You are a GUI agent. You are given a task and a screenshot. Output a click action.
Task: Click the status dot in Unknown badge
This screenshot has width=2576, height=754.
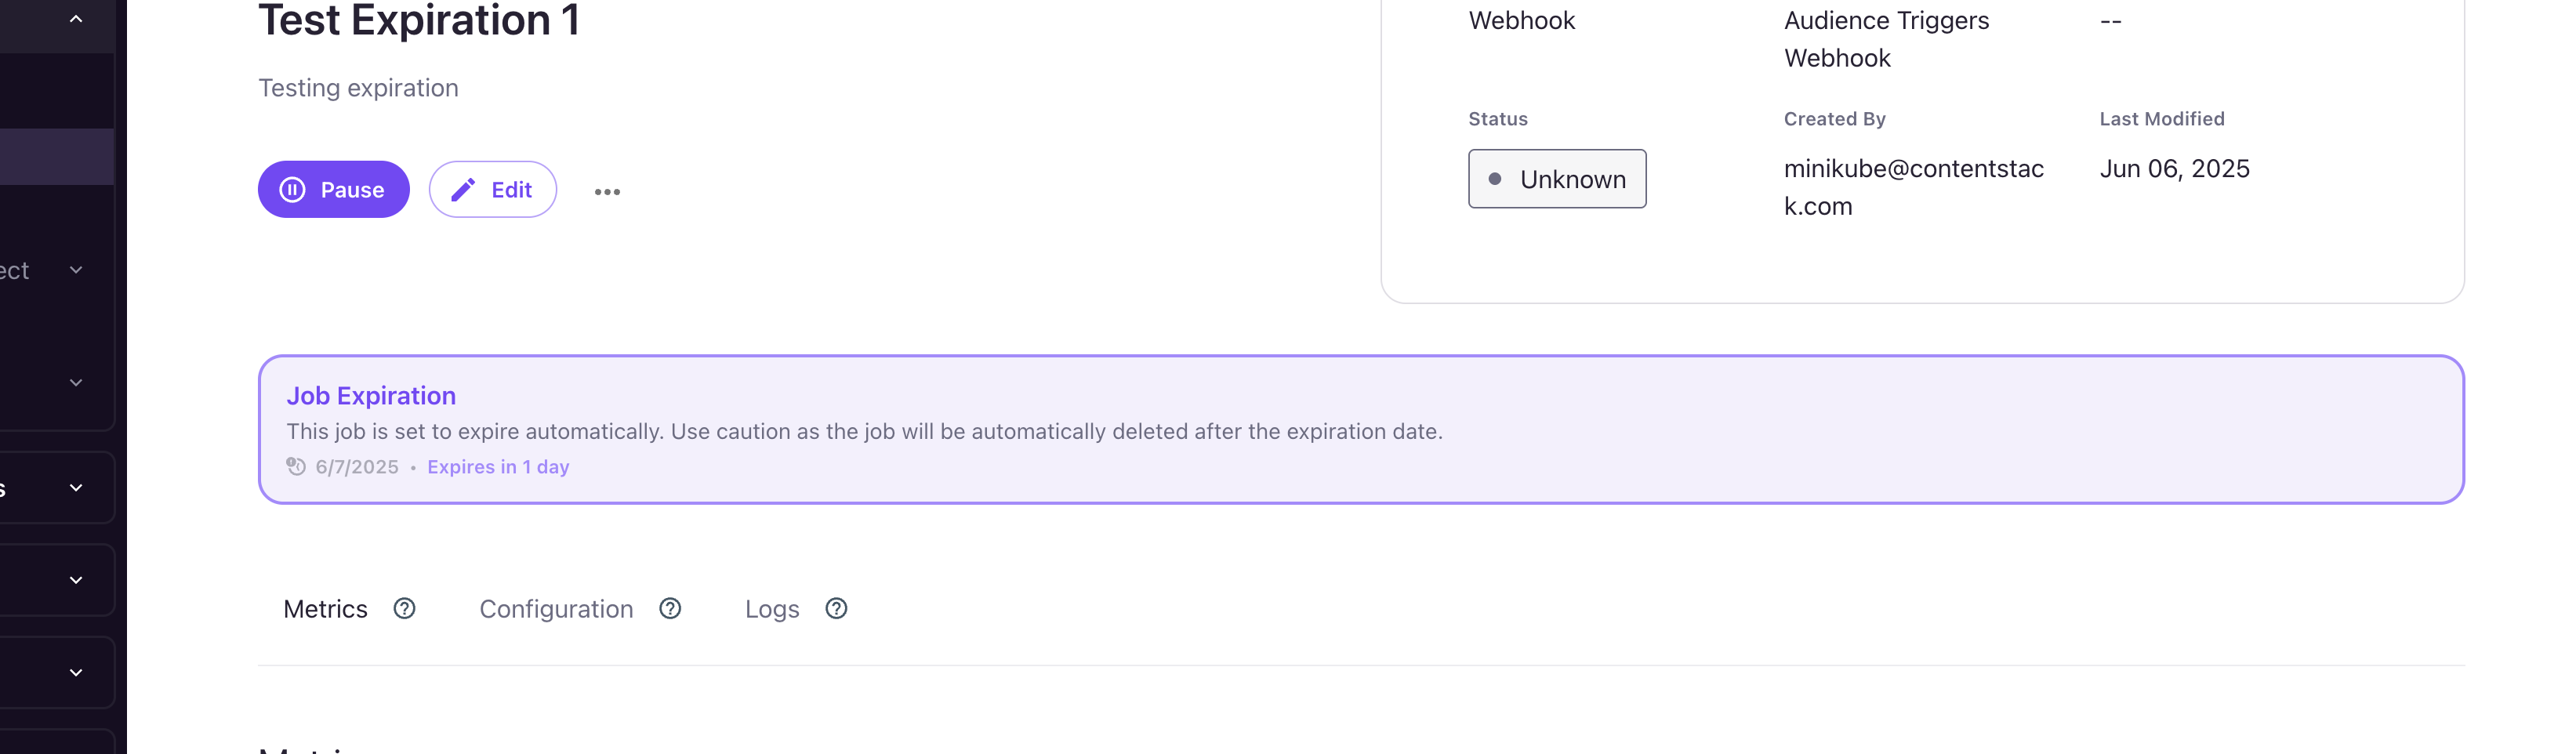click(x=1495, y=179)
